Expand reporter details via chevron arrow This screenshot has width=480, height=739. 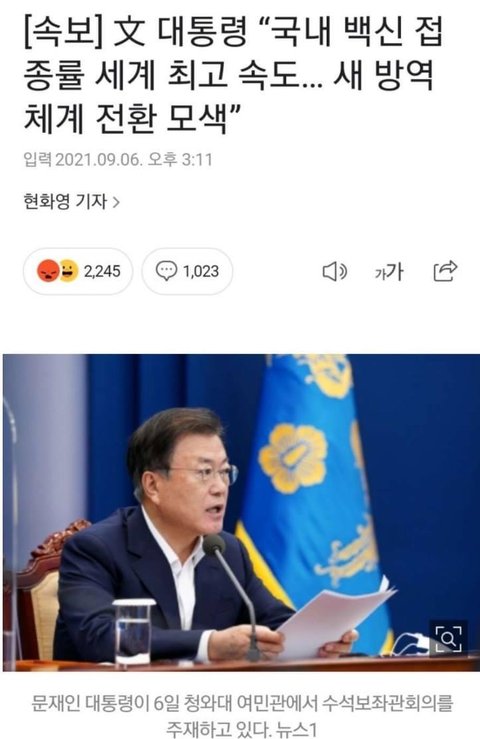(116, 202)
